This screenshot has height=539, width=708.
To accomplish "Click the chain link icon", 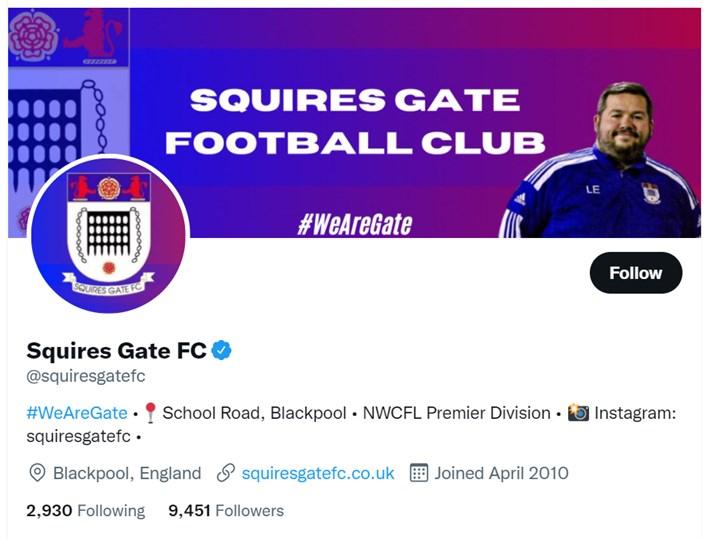I will coord(226,473).
